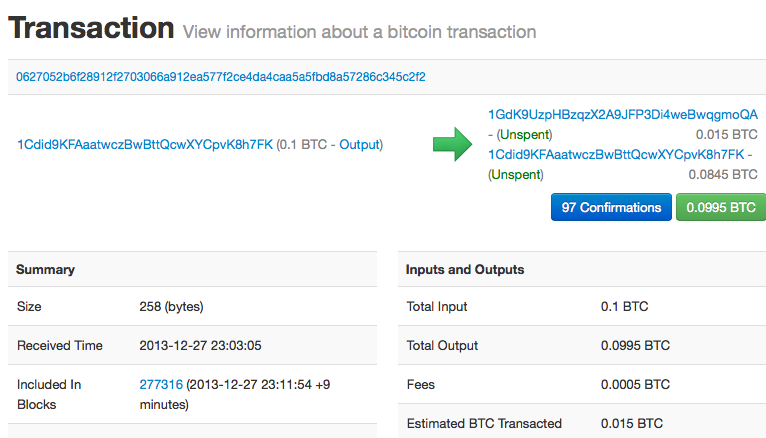766x438 pixels.
Task: Click the Received Time value
Action: tap(200, 346)
